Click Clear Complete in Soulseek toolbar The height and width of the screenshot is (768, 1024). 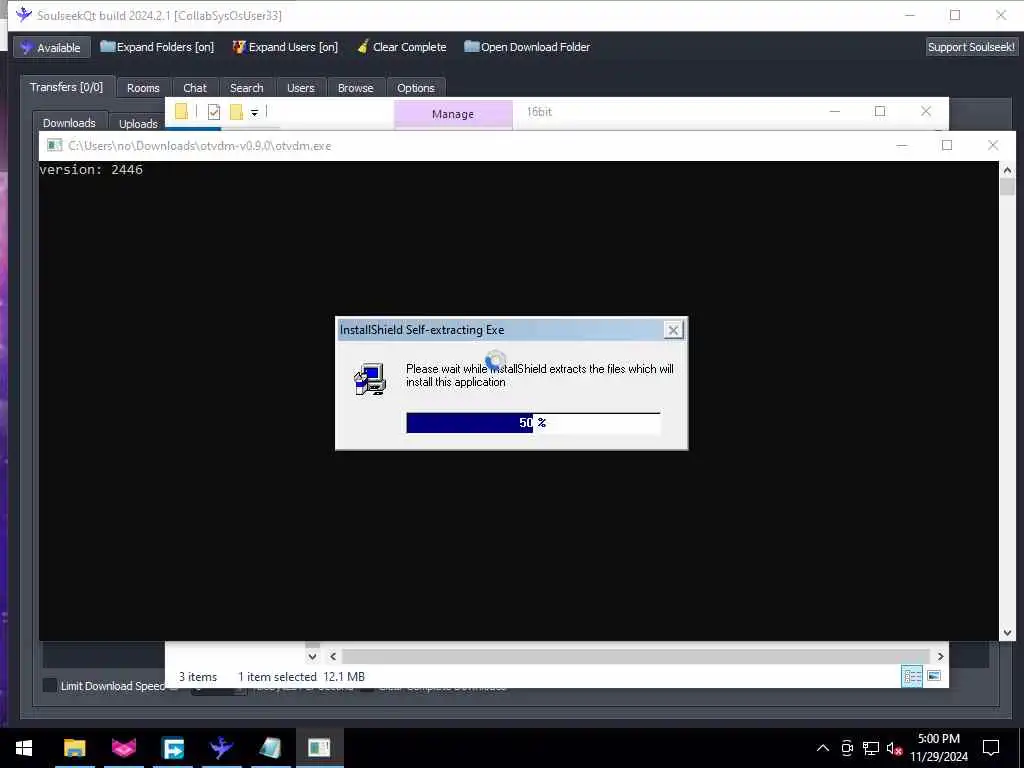tap(402, 47)
